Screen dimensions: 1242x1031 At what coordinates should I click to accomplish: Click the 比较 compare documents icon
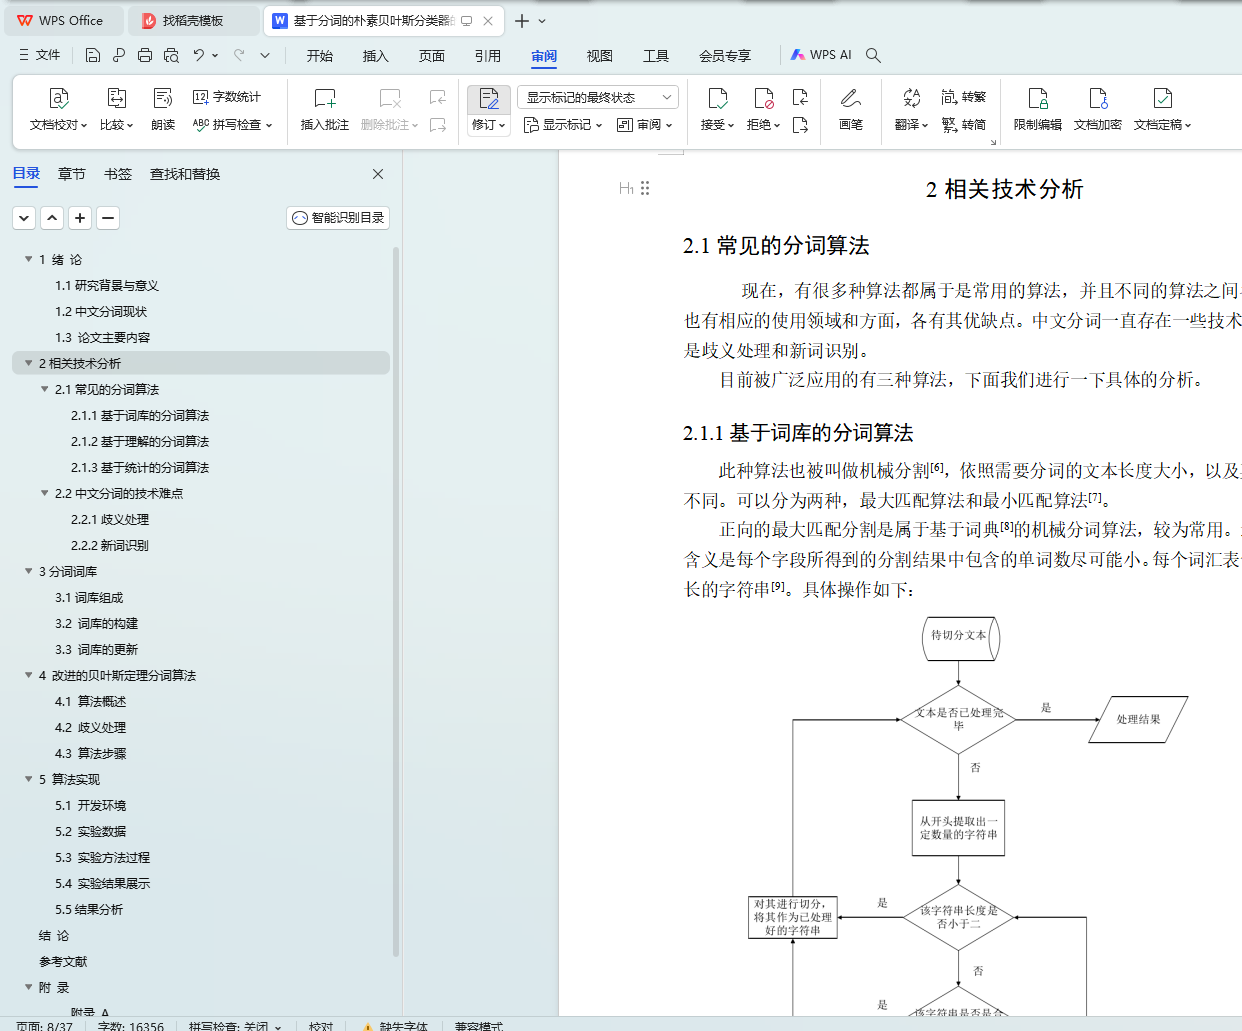[116, 98]
